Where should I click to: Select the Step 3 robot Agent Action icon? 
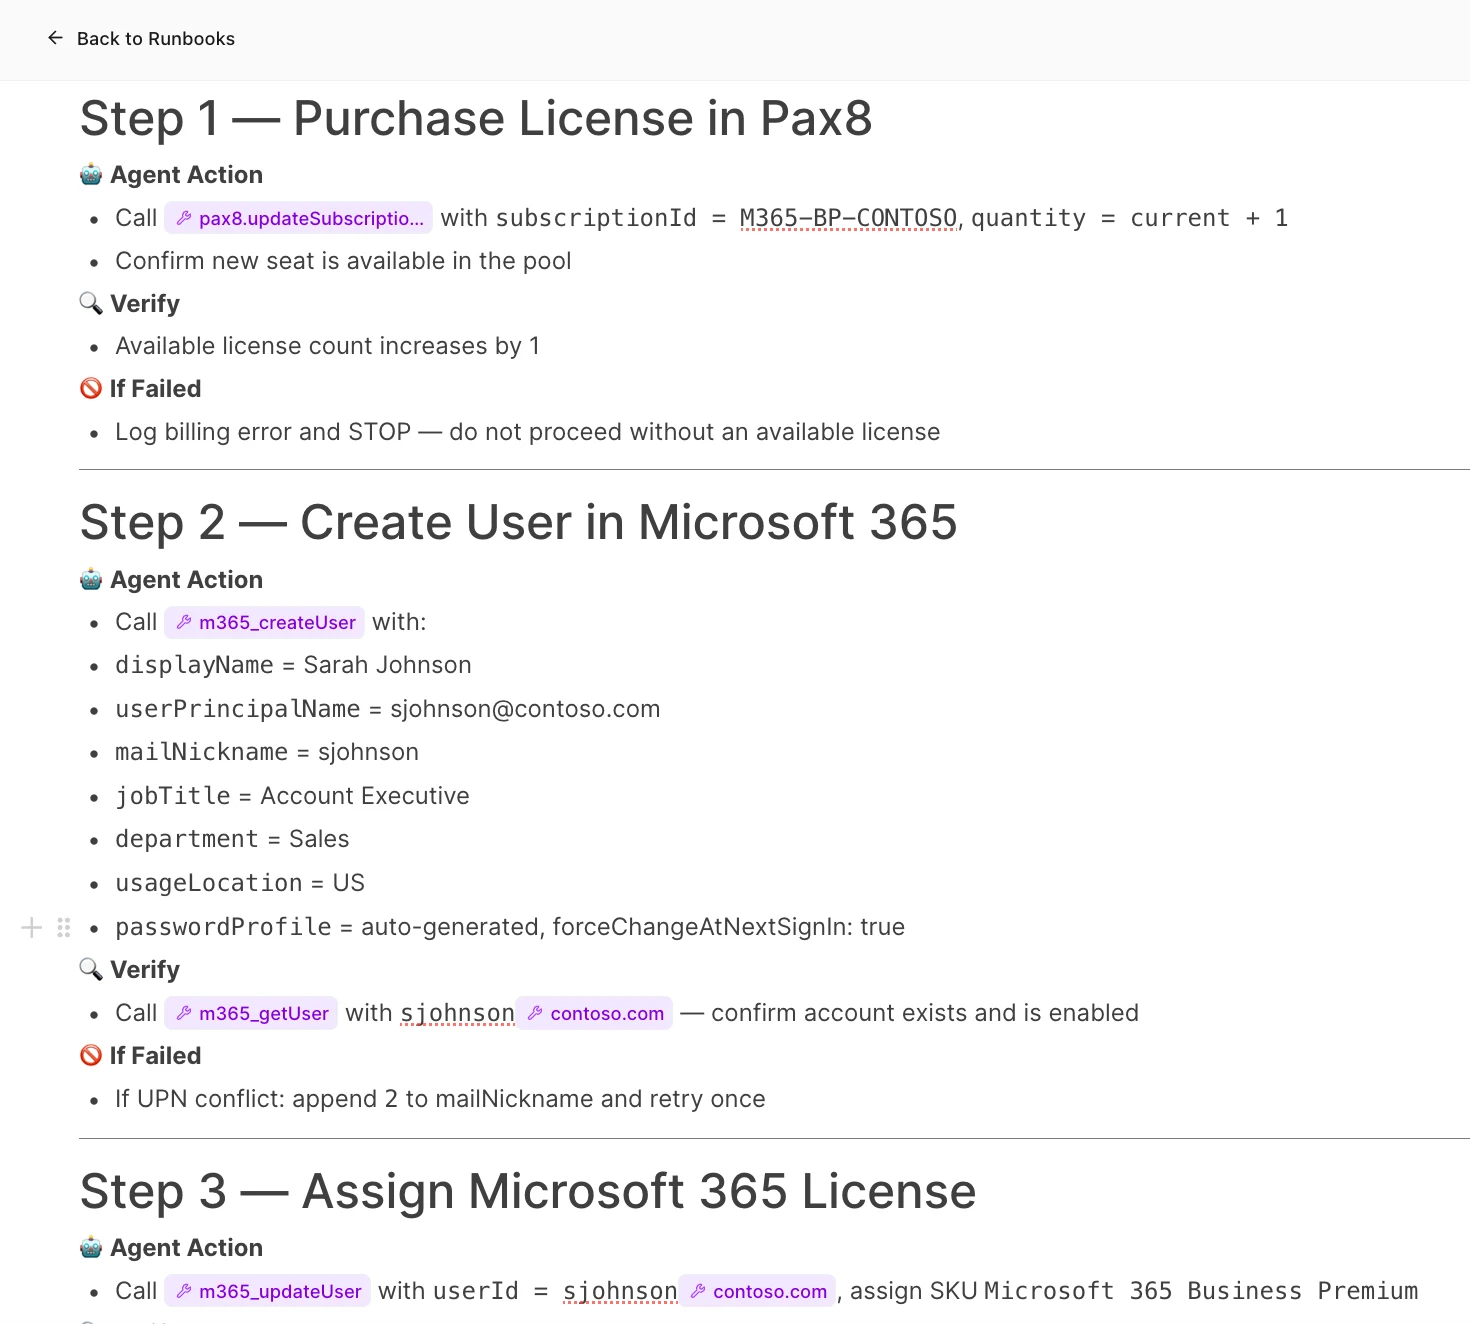(x=91, y=1248)
